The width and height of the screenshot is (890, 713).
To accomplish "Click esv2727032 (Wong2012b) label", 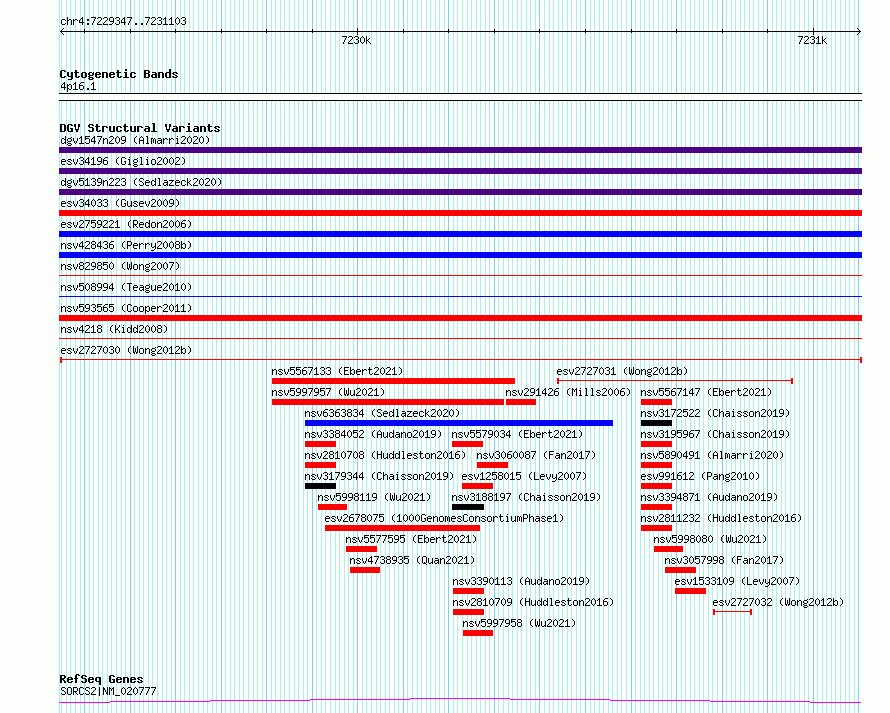I will click(778, 602).
